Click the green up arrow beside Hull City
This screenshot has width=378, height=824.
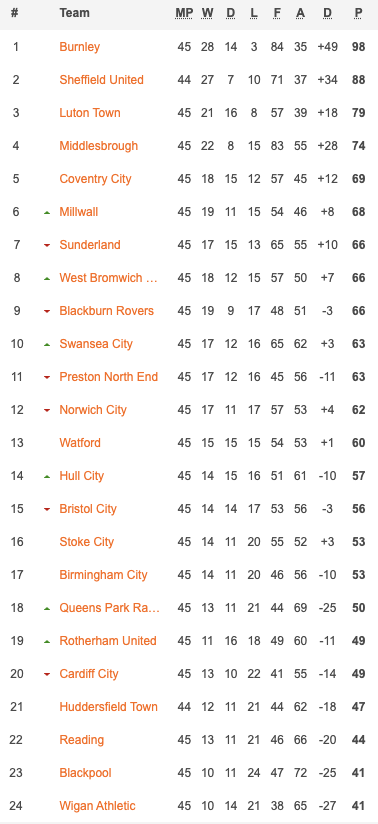pyautogui.click(x=47, y=477)
